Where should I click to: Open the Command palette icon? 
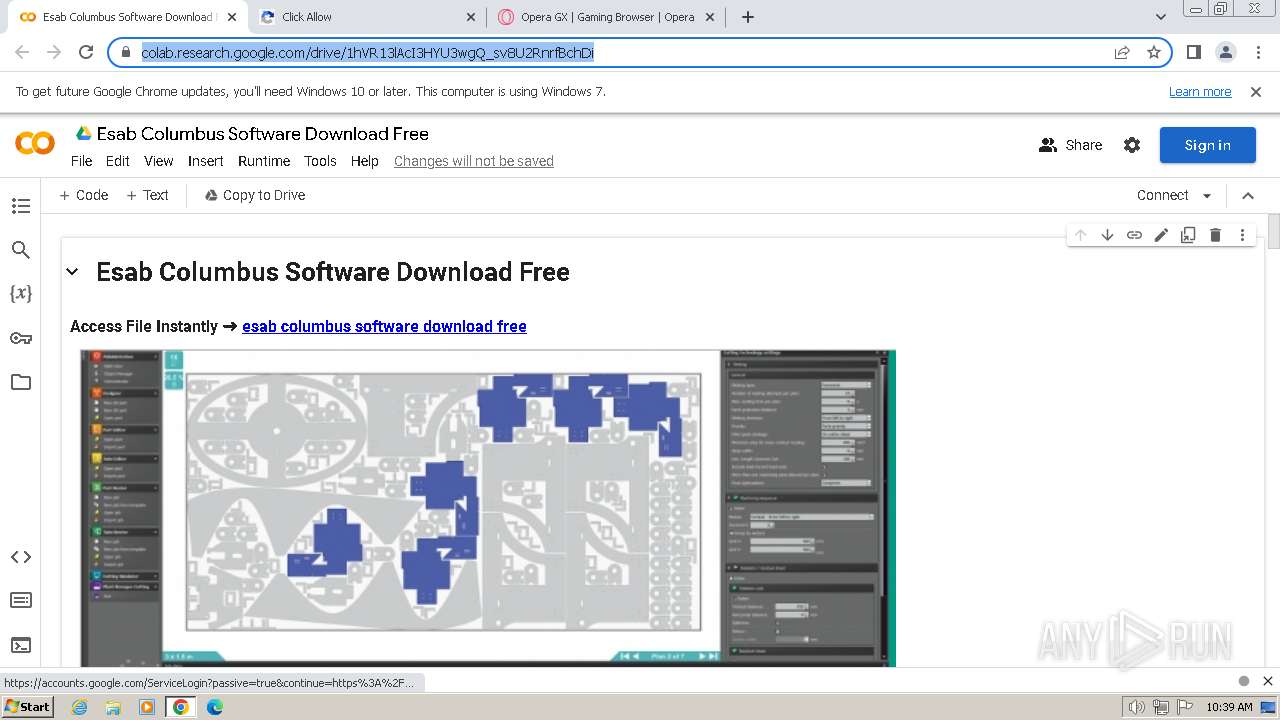tap(20, 600)
